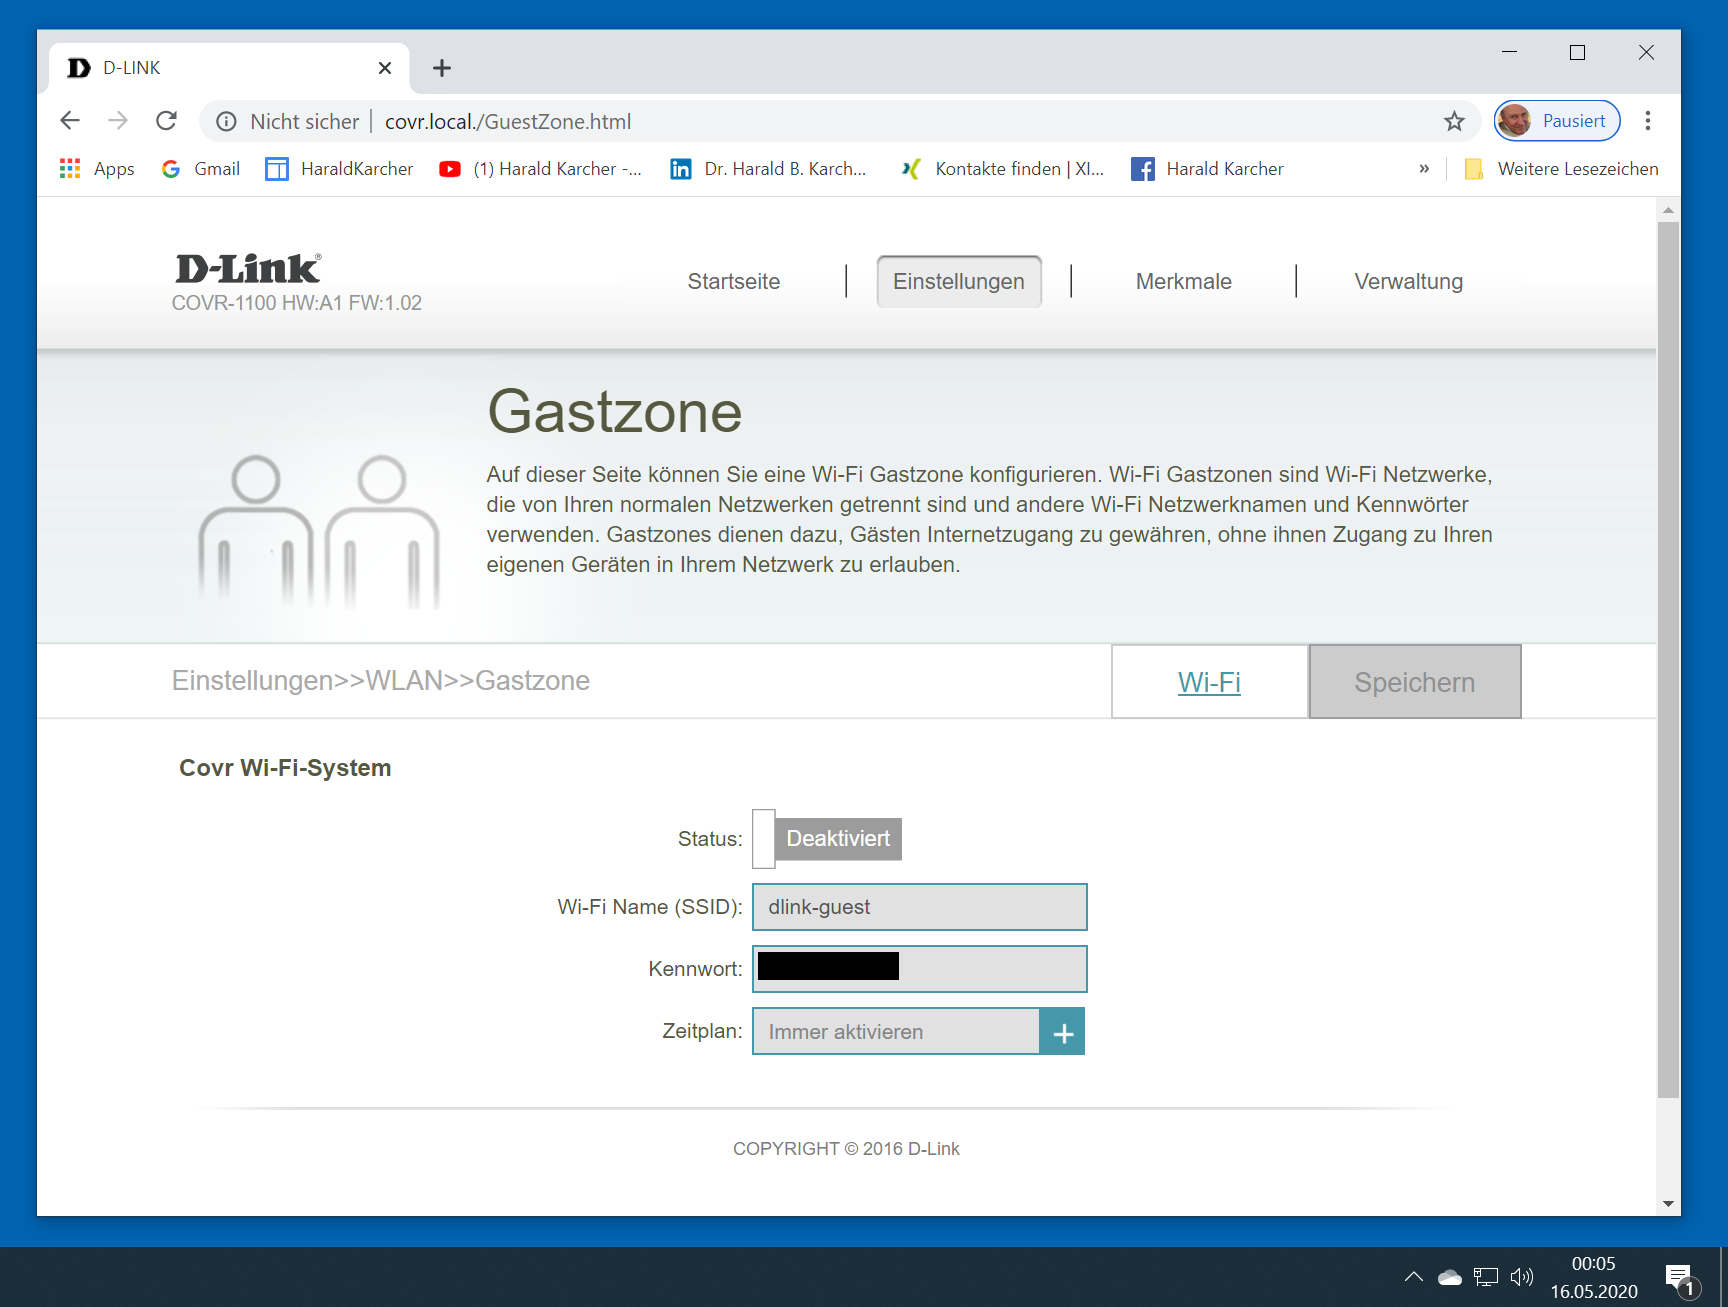Open the Apps grid shortcut
Image resolution: width=1728 pixels, height=1307 pixels.
(97, 169)
